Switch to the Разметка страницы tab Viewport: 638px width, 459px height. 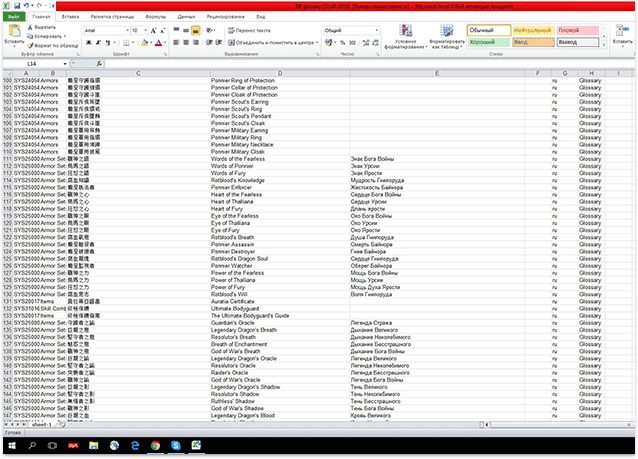click(x=112, y=17)
